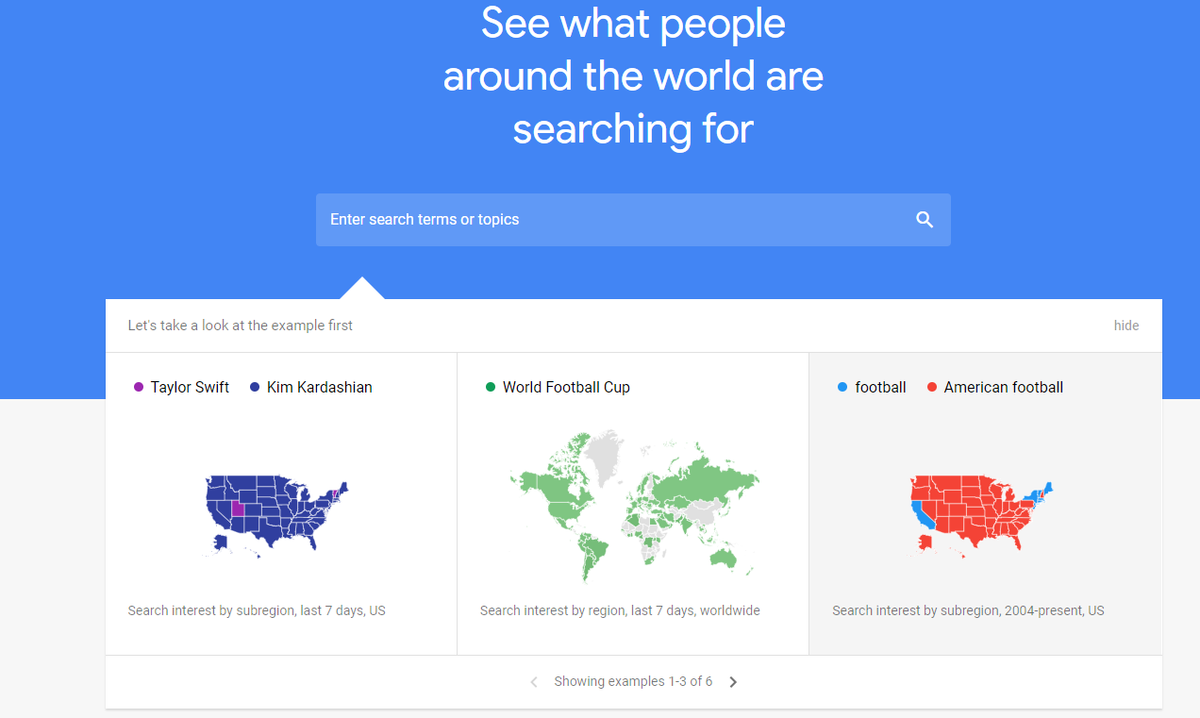Click 'Showing examples 1-3 of 6' text
The width and height of the screenshot is (1200, 718).
tap(633, 682)
